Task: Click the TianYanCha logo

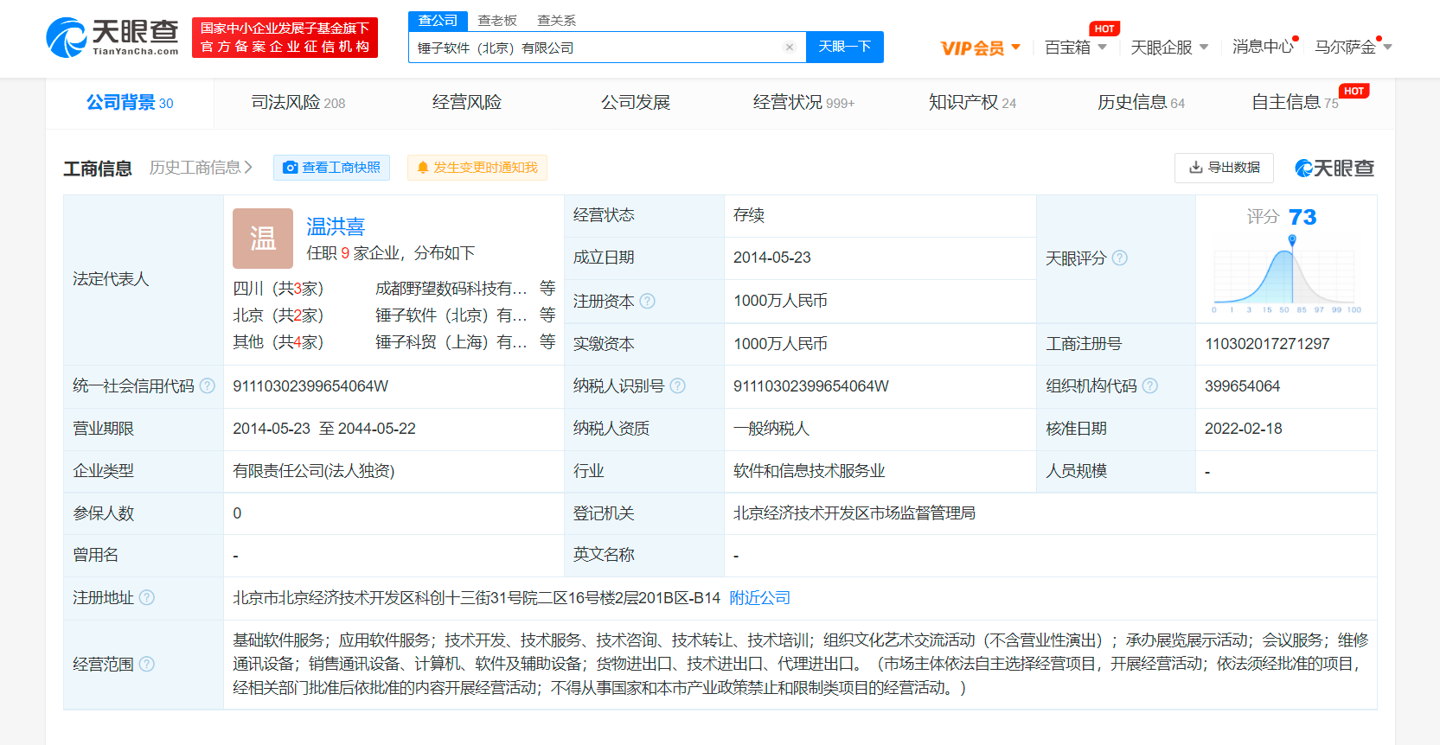Action: (x=113, y=38)
